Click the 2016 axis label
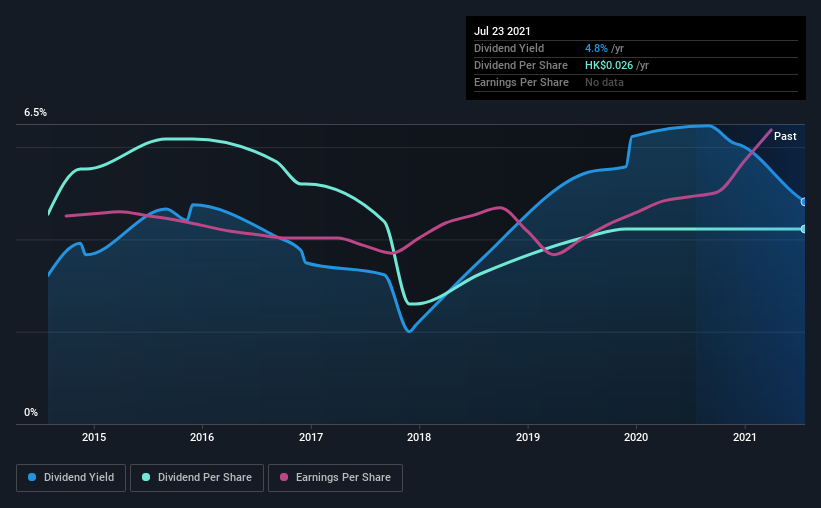 [202, 437]
